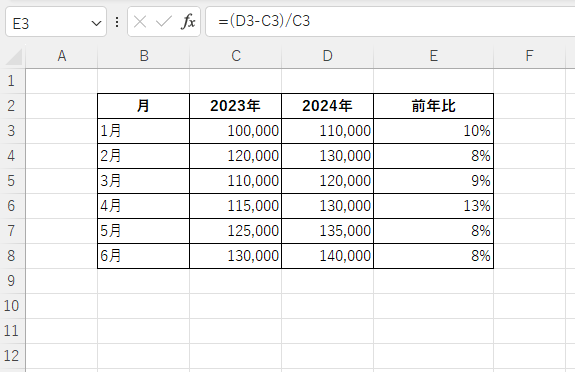Click the Select All corner triangle
The image size is (575, 372).
[14, 57]
